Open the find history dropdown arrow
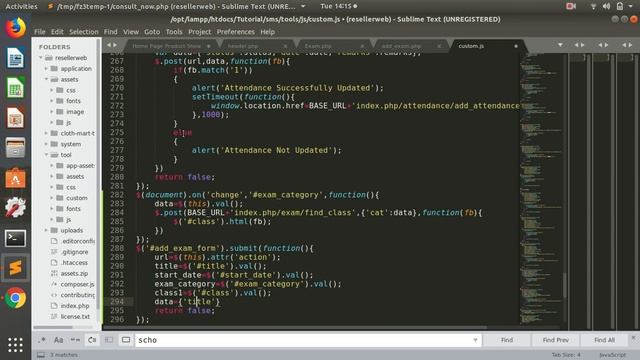The width and height of the screenshot is (640, 360). tap(475, 340)
